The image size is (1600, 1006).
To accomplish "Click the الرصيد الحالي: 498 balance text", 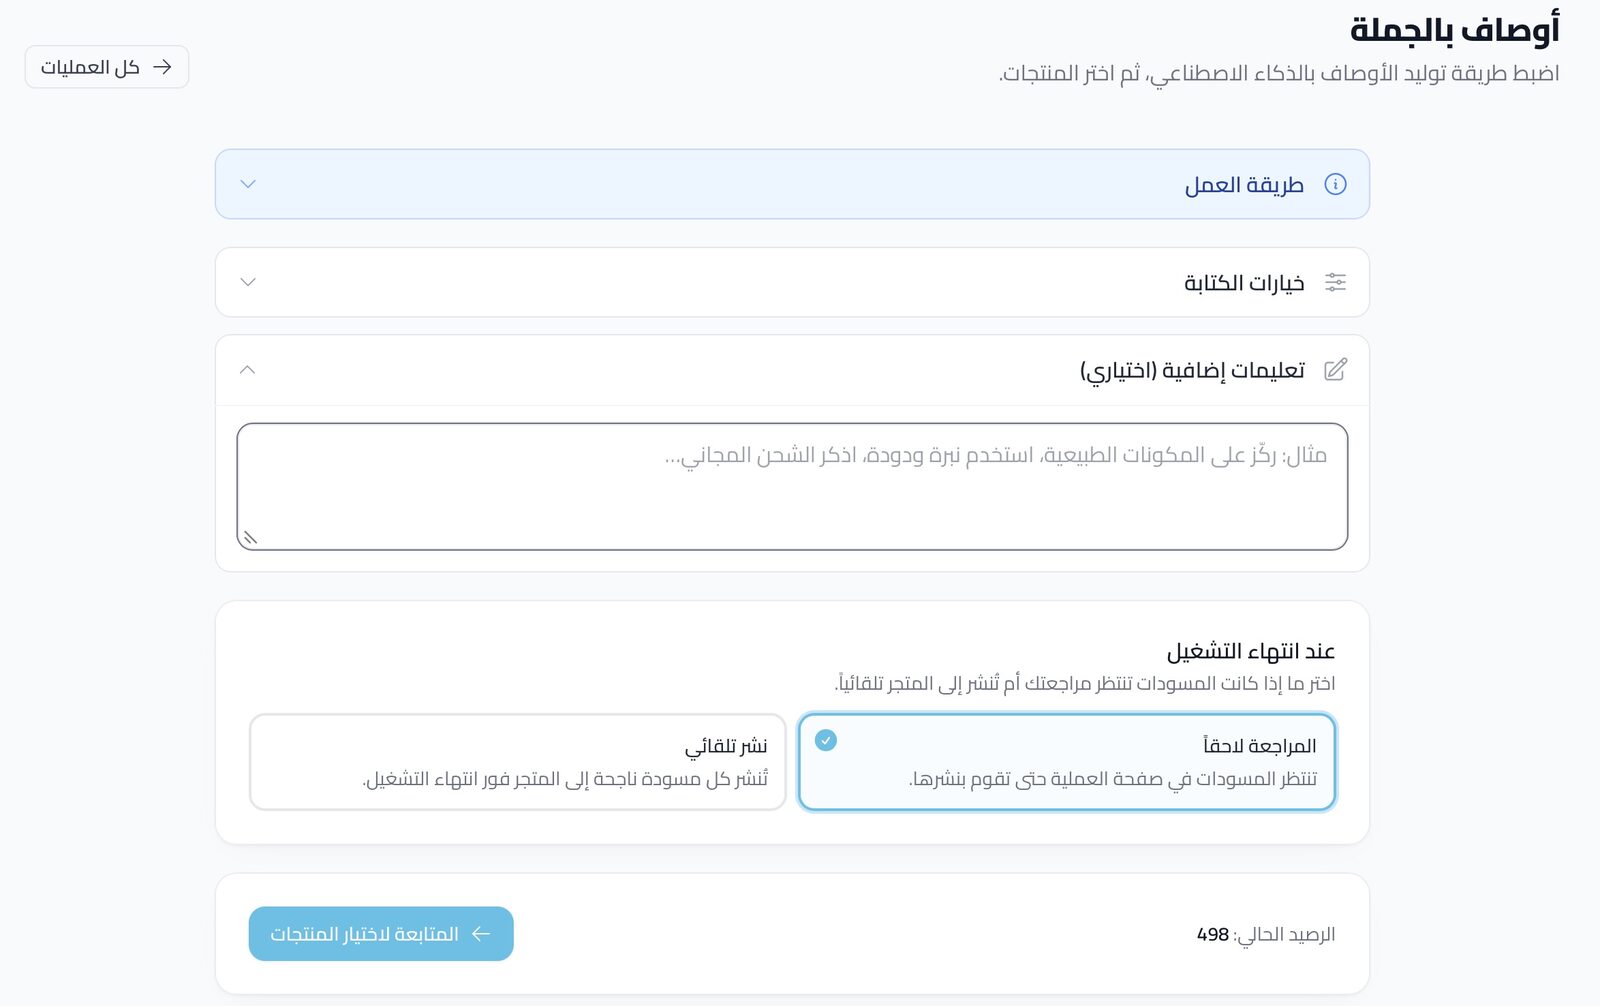I will click(1266, 934).
